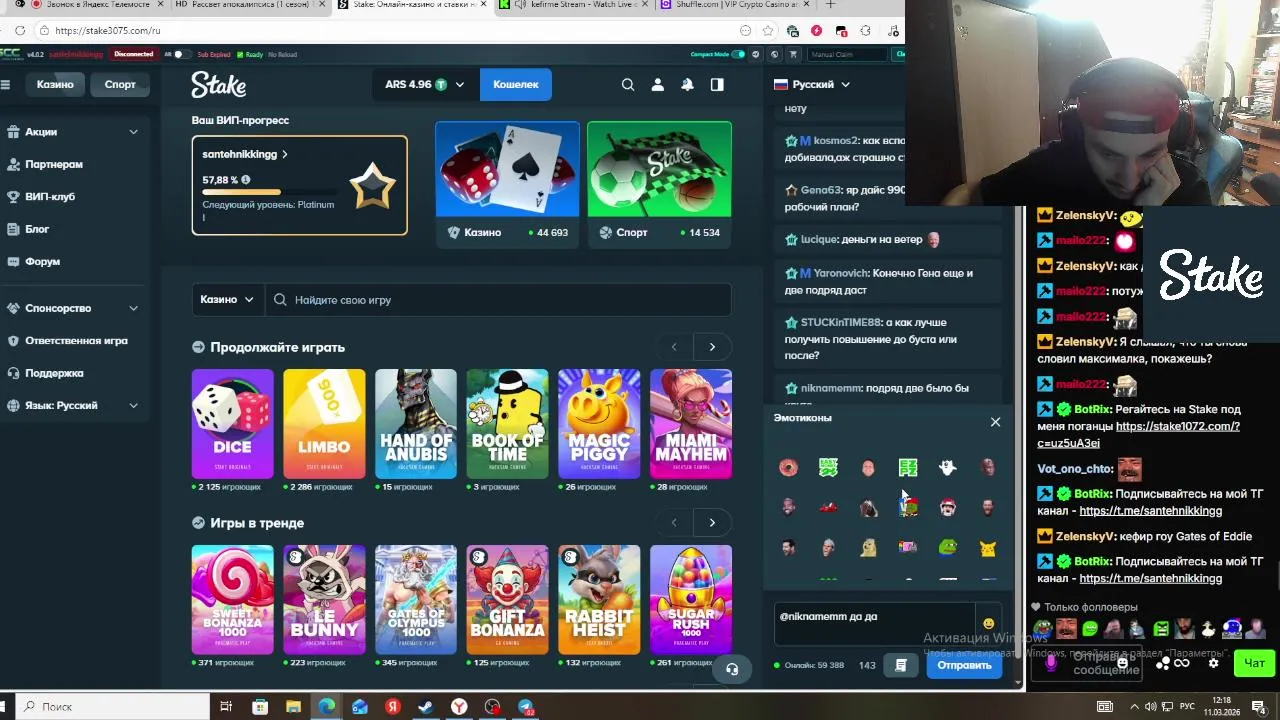The image size is (1280, 720).
Task: Focus the Найдите свою игру search field
Action: click(500, 300)
